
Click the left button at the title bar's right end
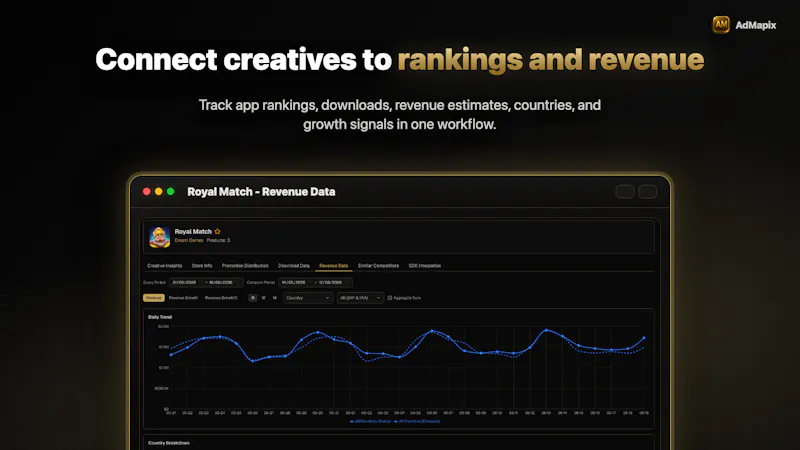[624, 192]
